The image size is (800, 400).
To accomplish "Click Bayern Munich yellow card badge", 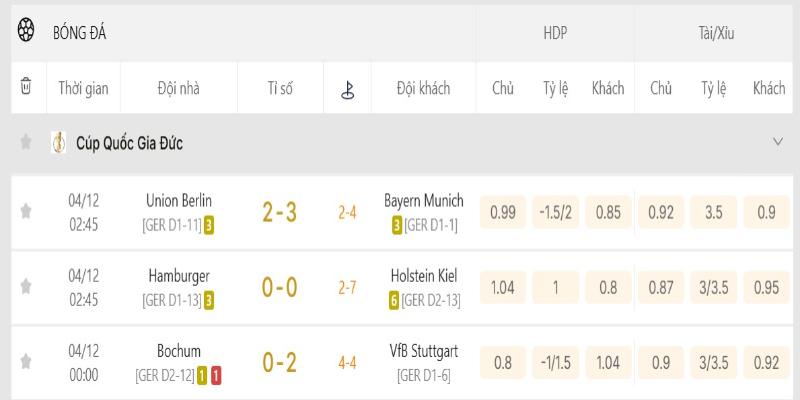I will coord(397,225).
